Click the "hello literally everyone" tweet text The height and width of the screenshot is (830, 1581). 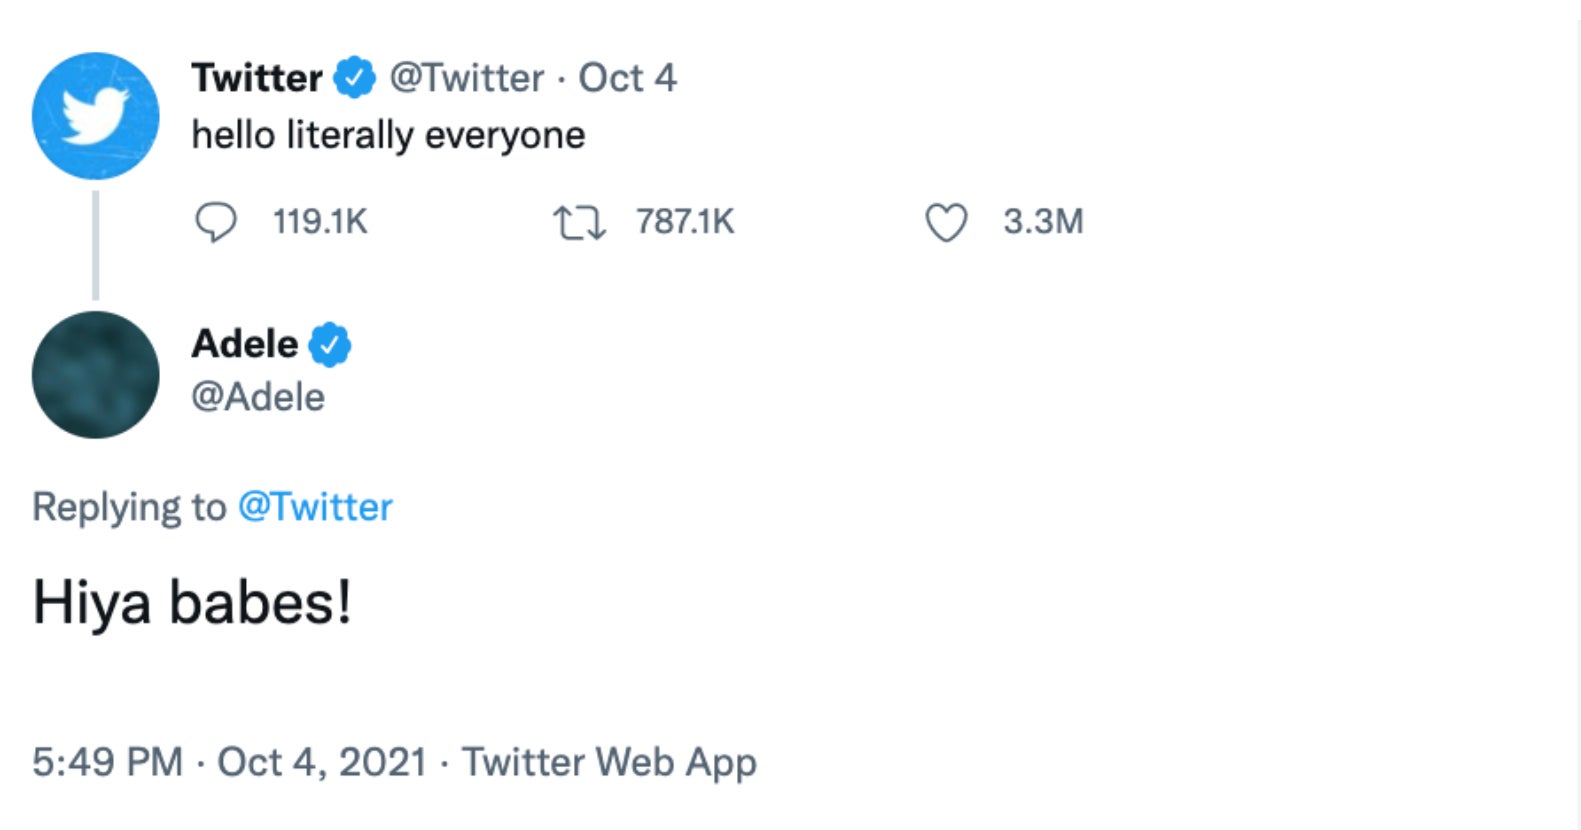(388, 135)
